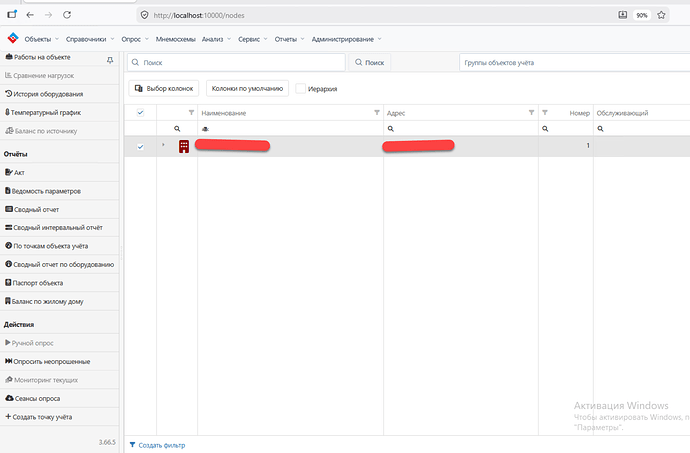Click the pin icon in the sidebar header

tap(110, 60)
